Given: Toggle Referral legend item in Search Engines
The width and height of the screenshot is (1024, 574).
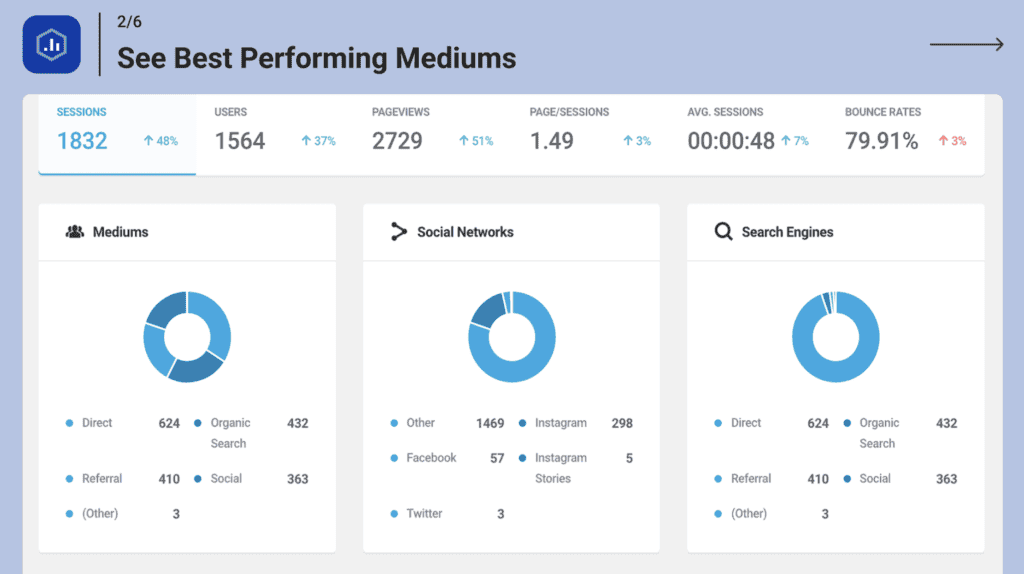Looking at the screenshot, I should (750, 479).
